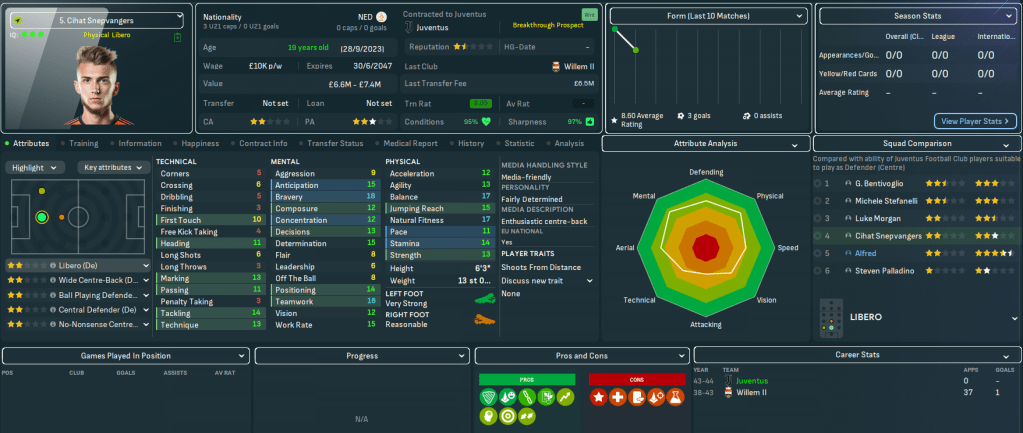This screenshot has width=1023, height=433.
Task: Click the View Player Stats button
Action: coord(975,121)
